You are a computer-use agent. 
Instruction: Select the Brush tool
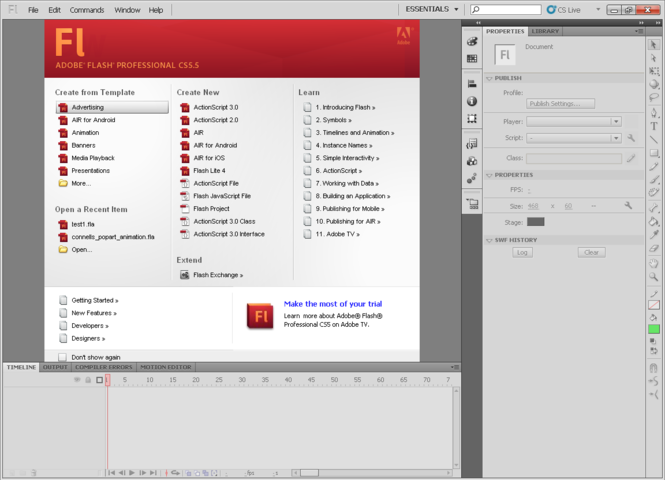tap(654, 179)
